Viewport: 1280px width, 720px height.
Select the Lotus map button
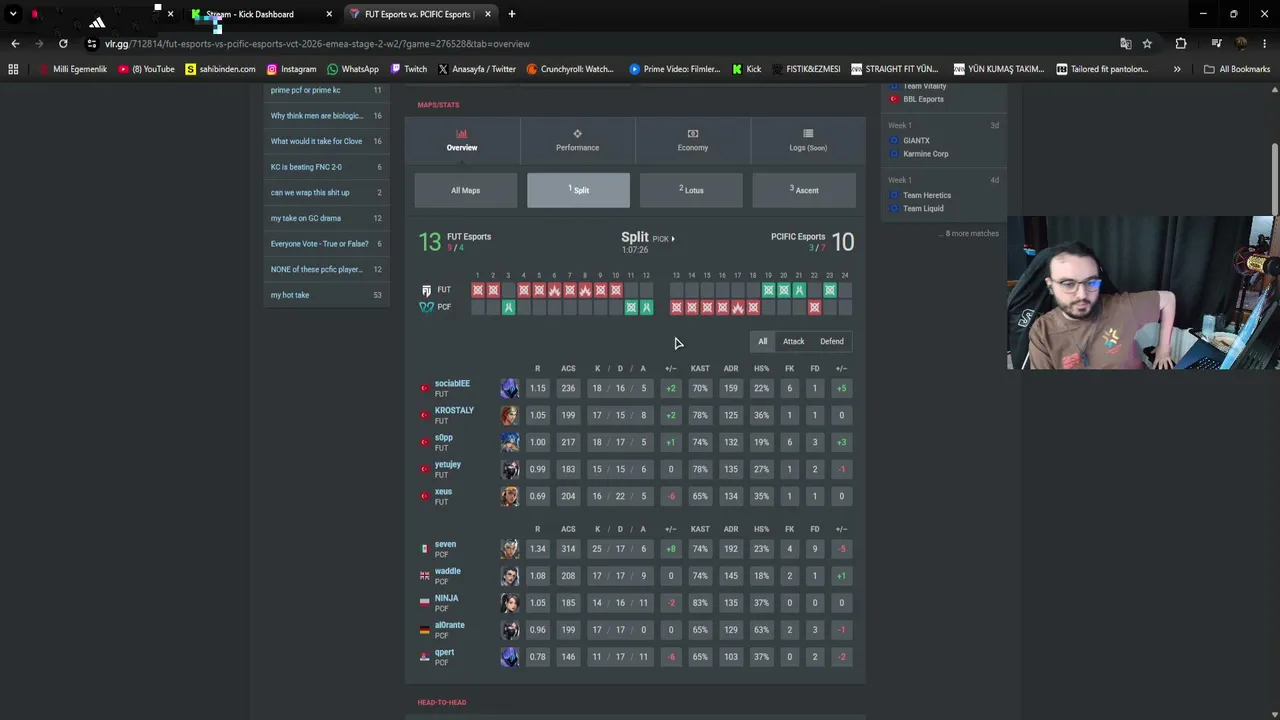click(691, 190)
